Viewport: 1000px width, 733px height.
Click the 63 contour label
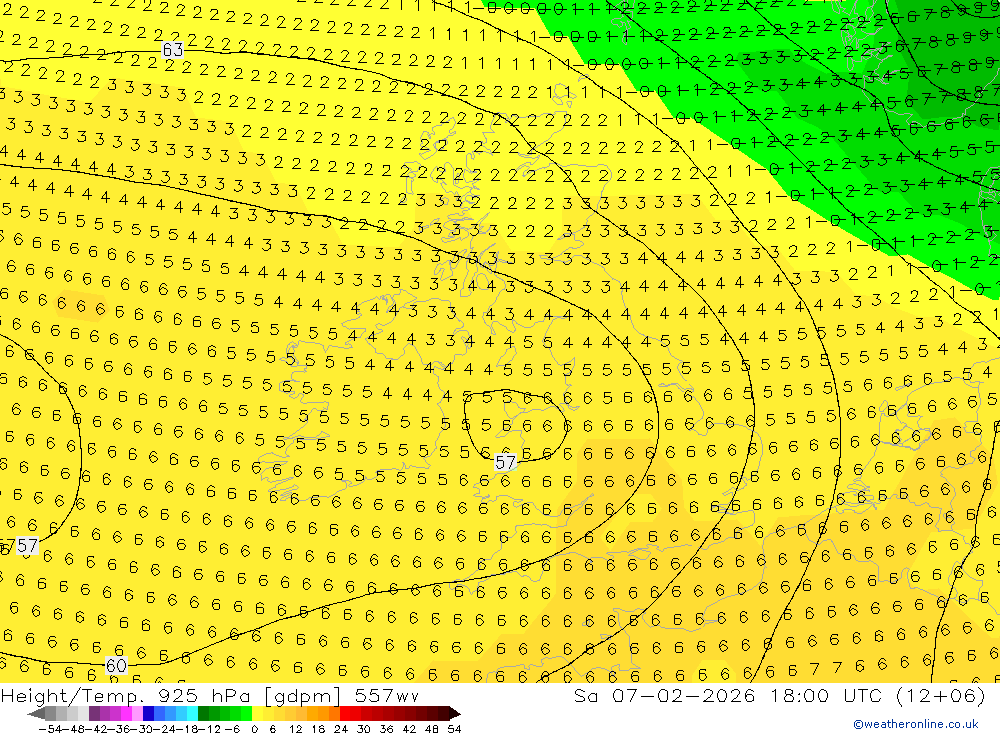click(173, 49)
